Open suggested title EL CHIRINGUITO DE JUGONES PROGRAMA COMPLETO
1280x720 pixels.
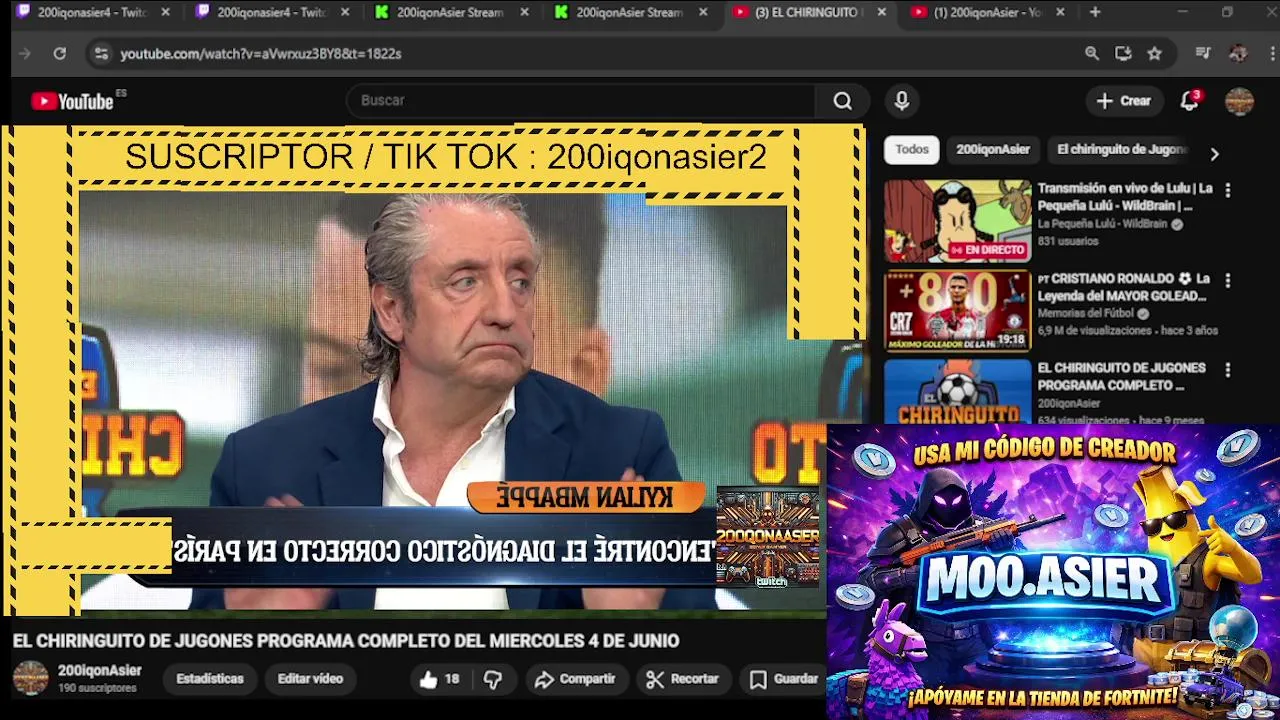[x=1122, y=376]
